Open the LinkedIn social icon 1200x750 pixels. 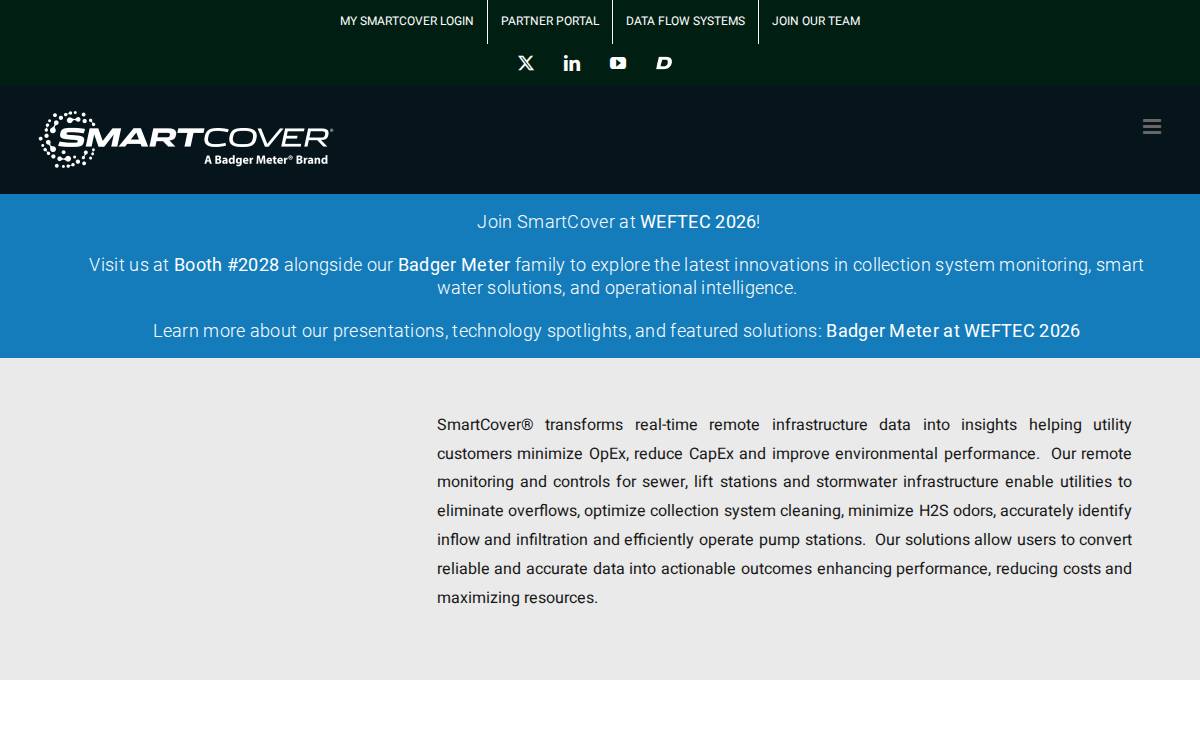coord(572,63)
